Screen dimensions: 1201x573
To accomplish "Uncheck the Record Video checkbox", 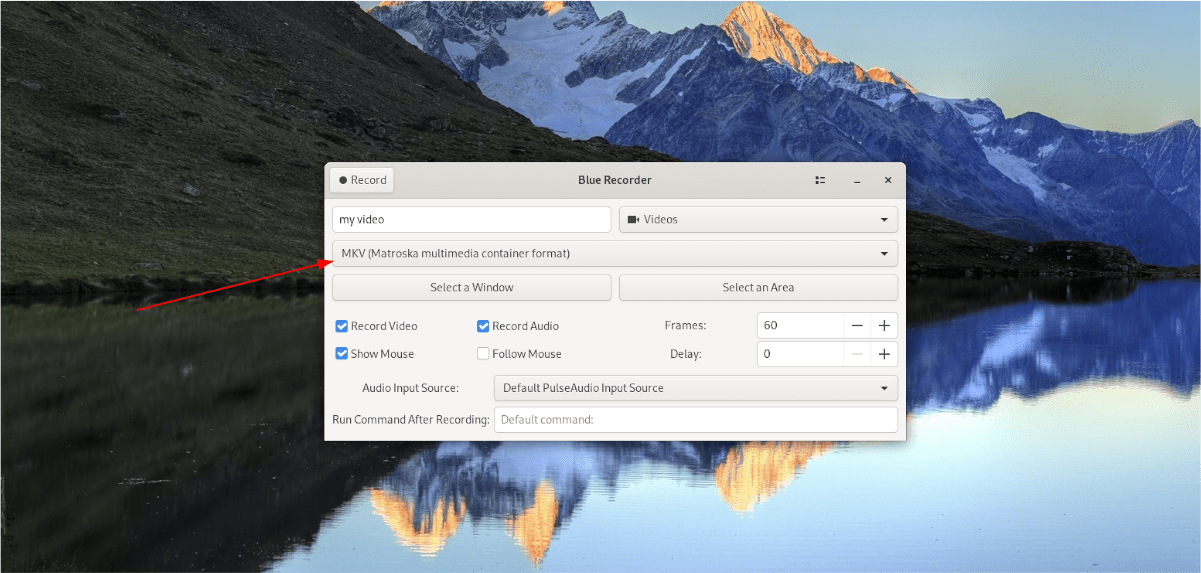I will click(342, 326).
